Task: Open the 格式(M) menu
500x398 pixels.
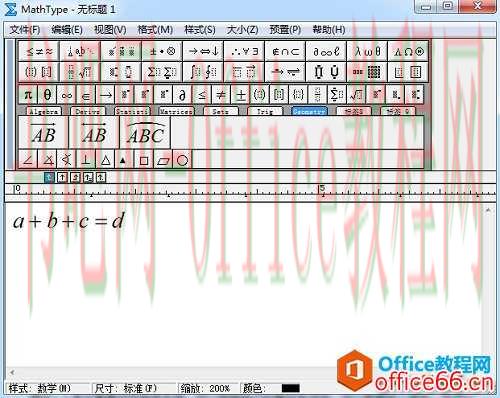Action: coord(155,30)
